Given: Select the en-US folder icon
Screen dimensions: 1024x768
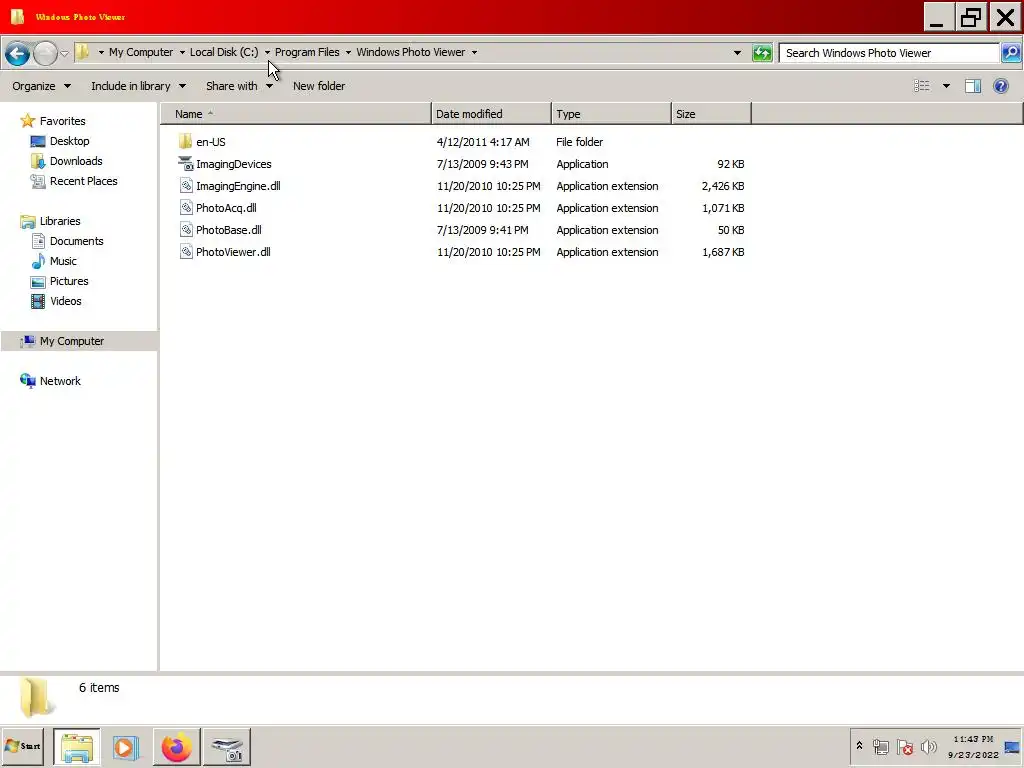Looking at the screenshot, I should [185, 142].
